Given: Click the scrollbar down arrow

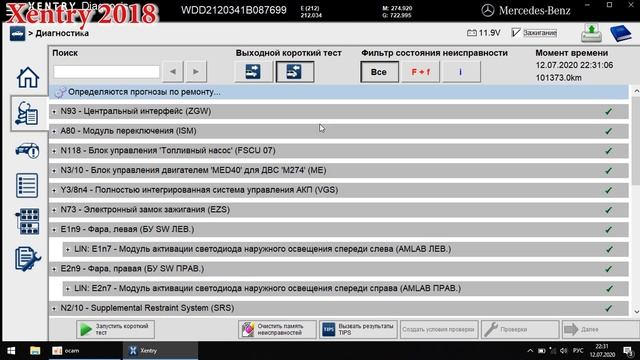Looking at the screenshot, I should (x=636, y=311).
